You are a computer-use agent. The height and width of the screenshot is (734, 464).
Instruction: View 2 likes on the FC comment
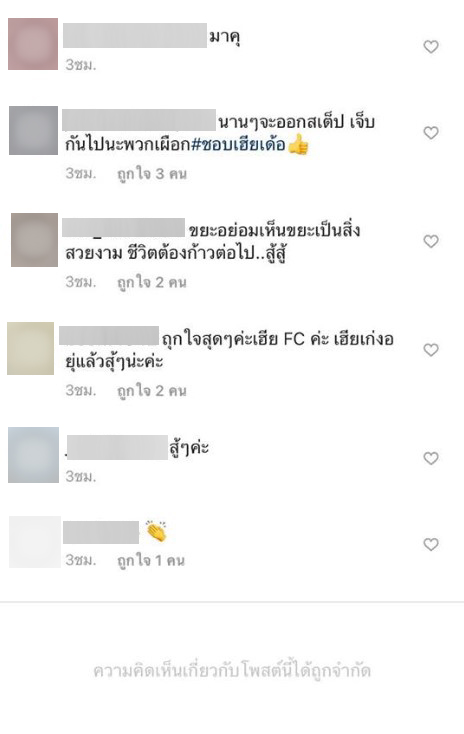[x=152, y=391]
